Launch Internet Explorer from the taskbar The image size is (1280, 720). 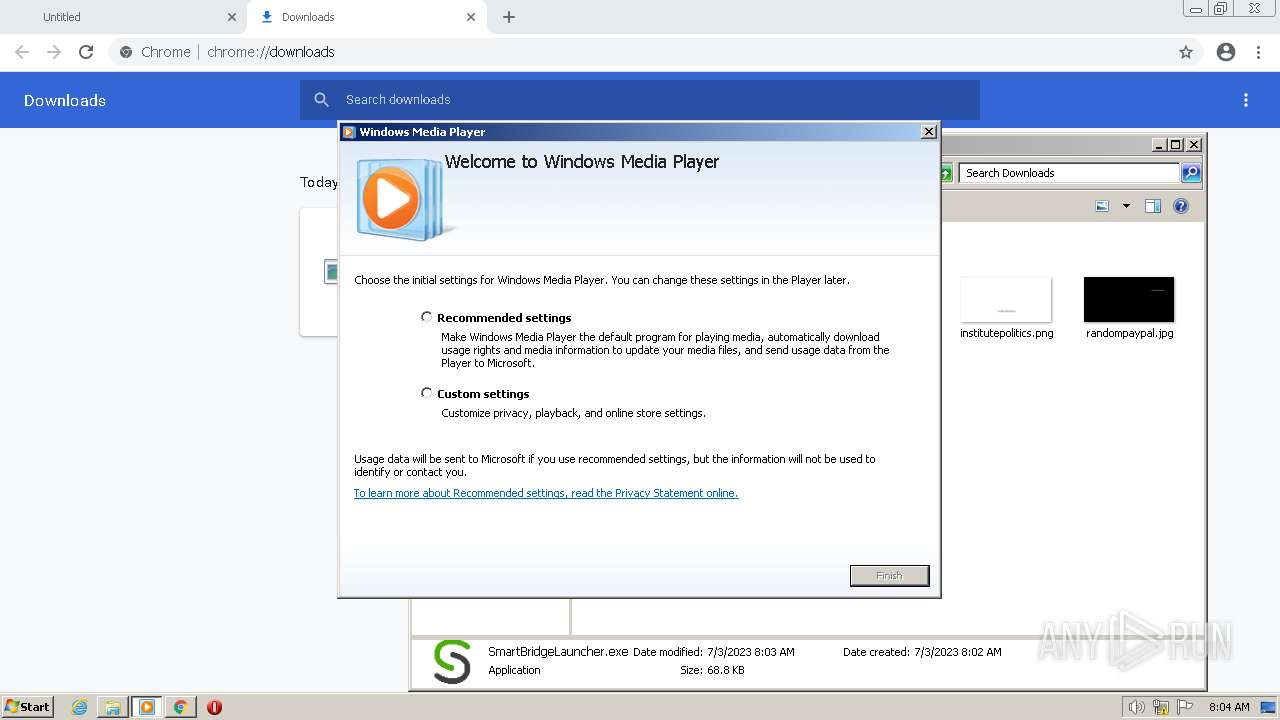pyautogui.click(x=80, y=707)
